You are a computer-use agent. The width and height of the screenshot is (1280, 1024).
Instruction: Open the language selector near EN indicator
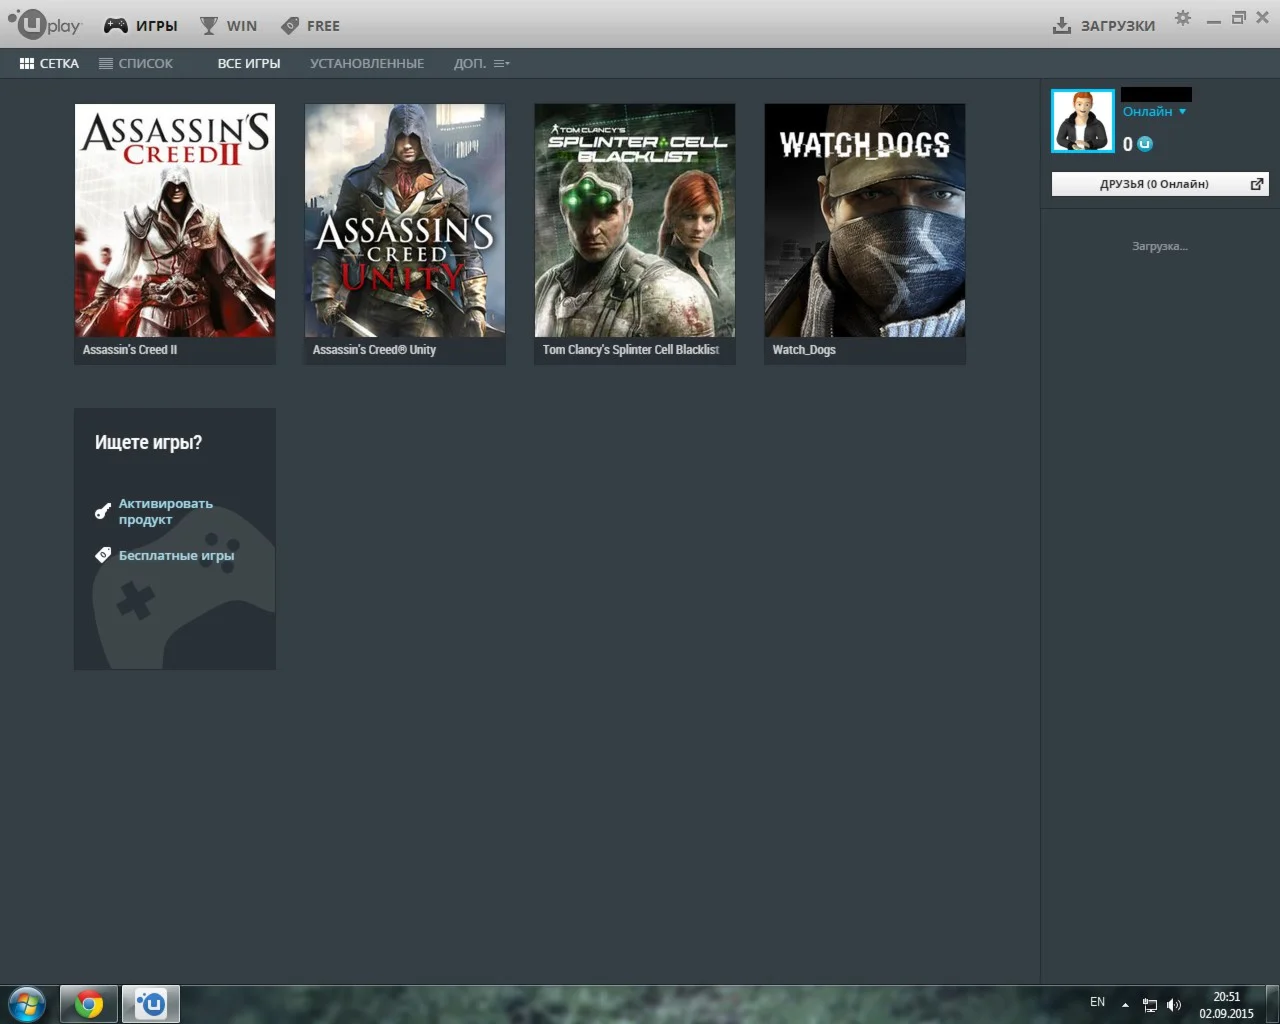tap(1096, 1002)
